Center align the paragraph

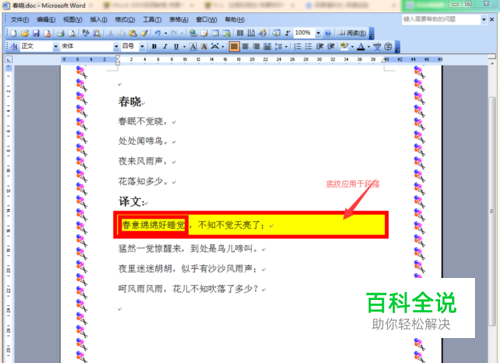click(x=245, y=46)
